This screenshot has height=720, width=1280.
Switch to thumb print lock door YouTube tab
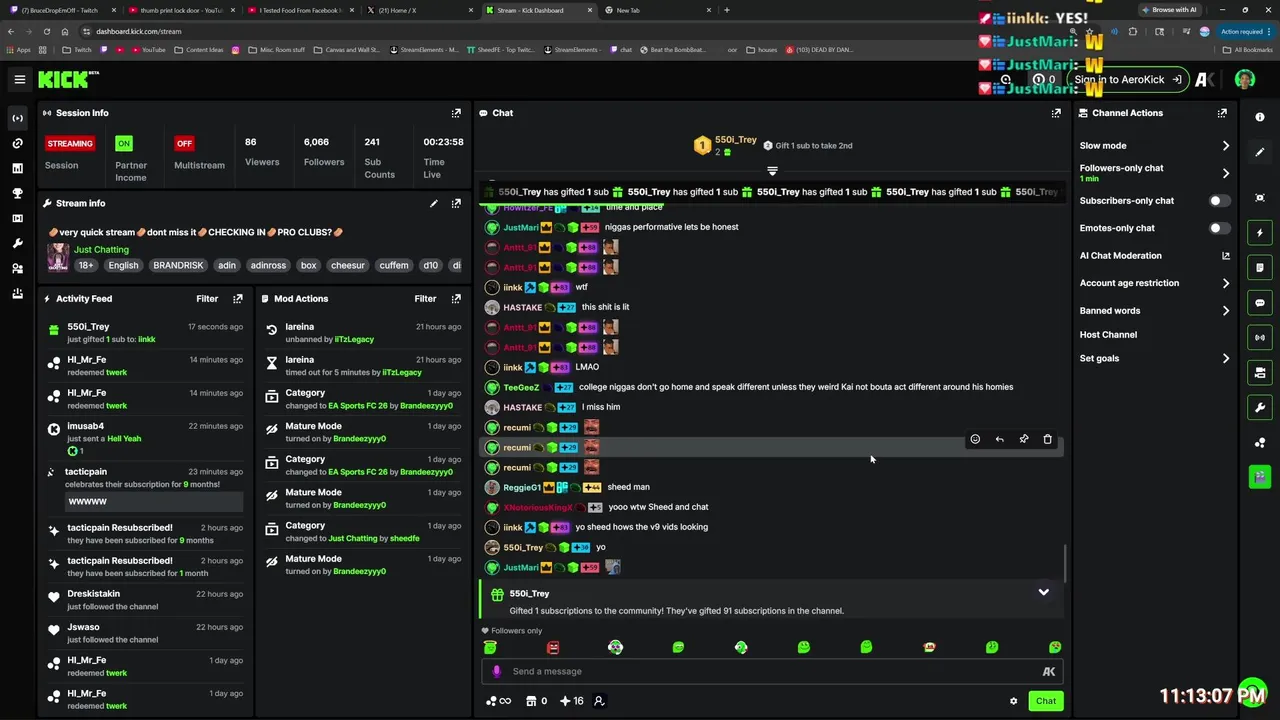[x=180, y=10]
